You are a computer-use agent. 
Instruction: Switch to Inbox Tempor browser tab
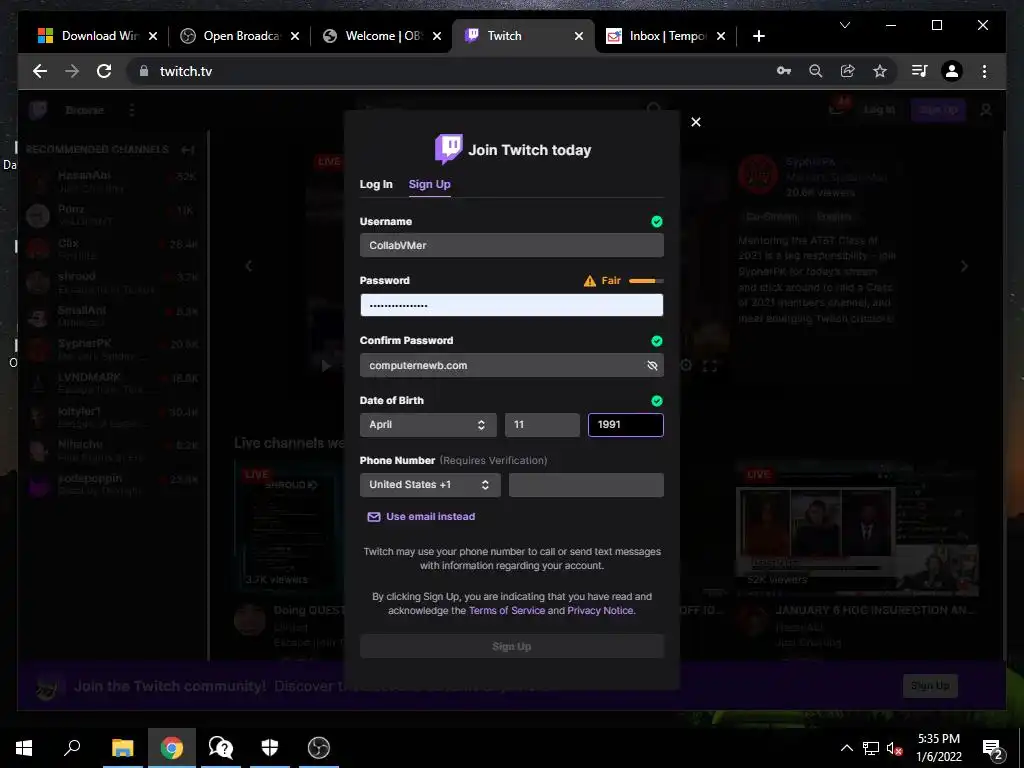point(666,36)
